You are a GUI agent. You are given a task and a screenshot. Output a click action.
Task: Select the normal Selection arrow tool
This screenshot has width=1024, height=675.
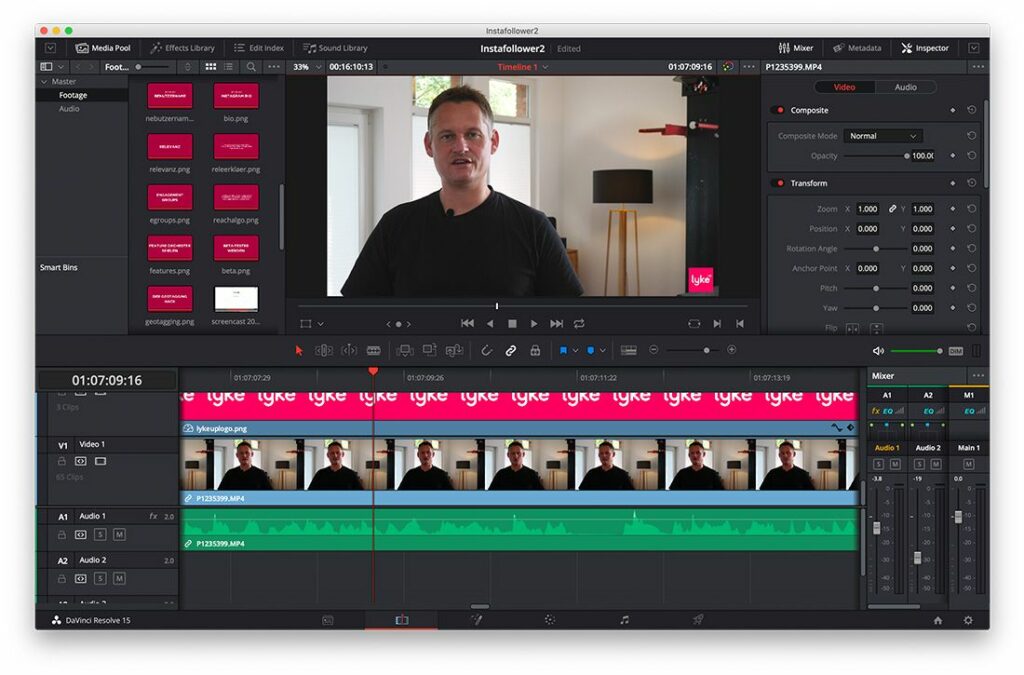click(x=298, y=351)
